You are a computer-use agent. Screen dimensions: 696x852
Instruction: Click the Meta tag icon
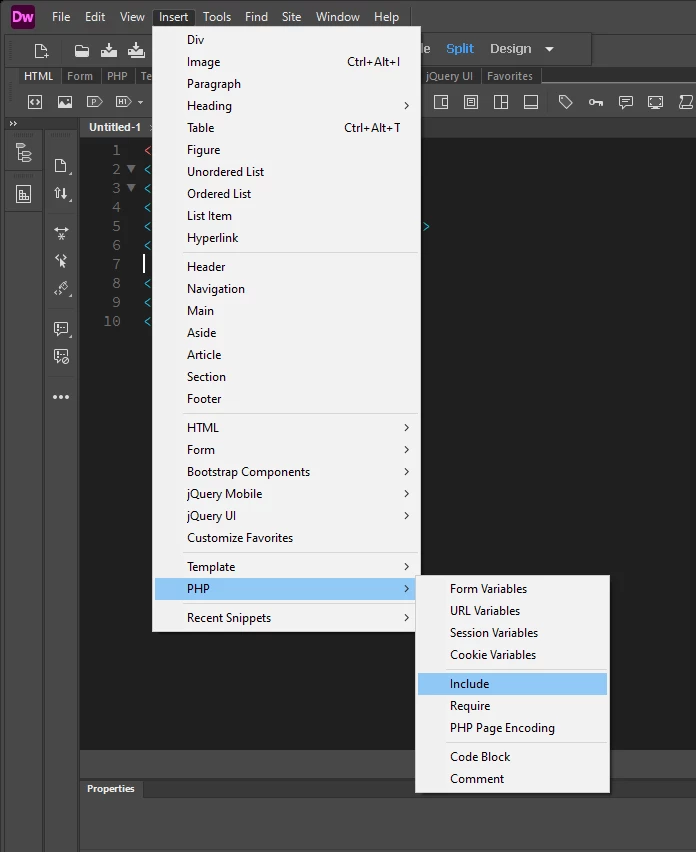tap(566, 102)
